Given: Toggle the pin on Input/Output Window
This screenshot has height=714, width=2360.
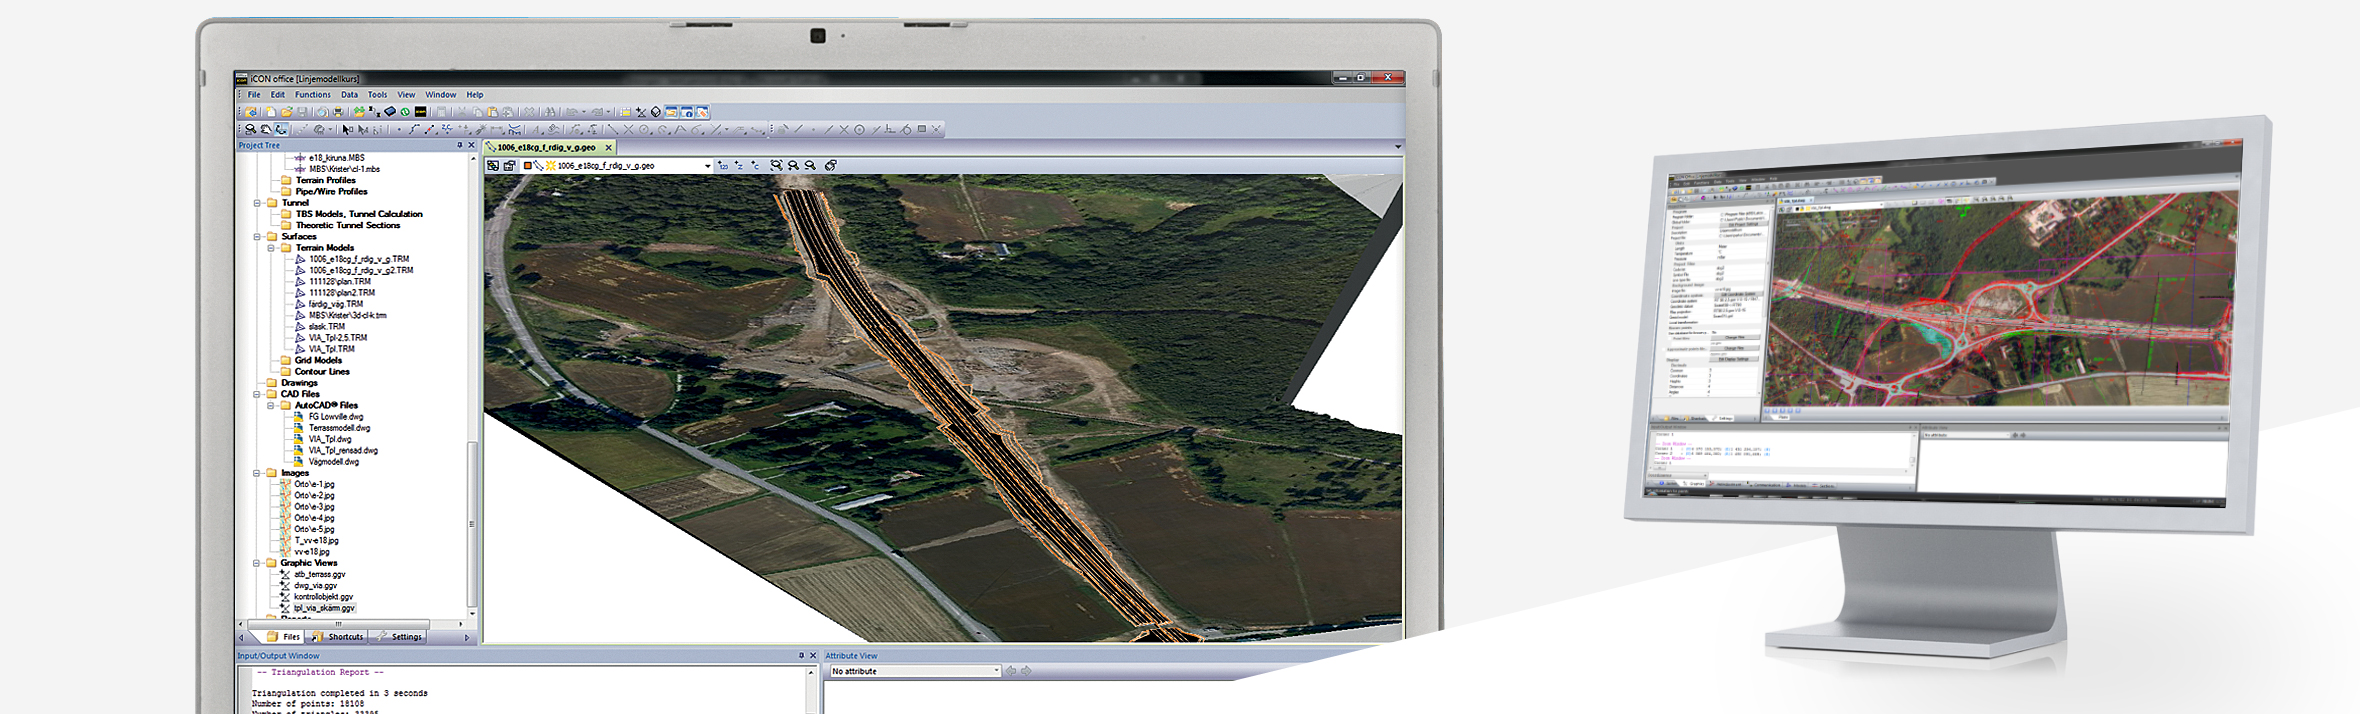Looking at the screenshot, I should click(x=801, y=656).
